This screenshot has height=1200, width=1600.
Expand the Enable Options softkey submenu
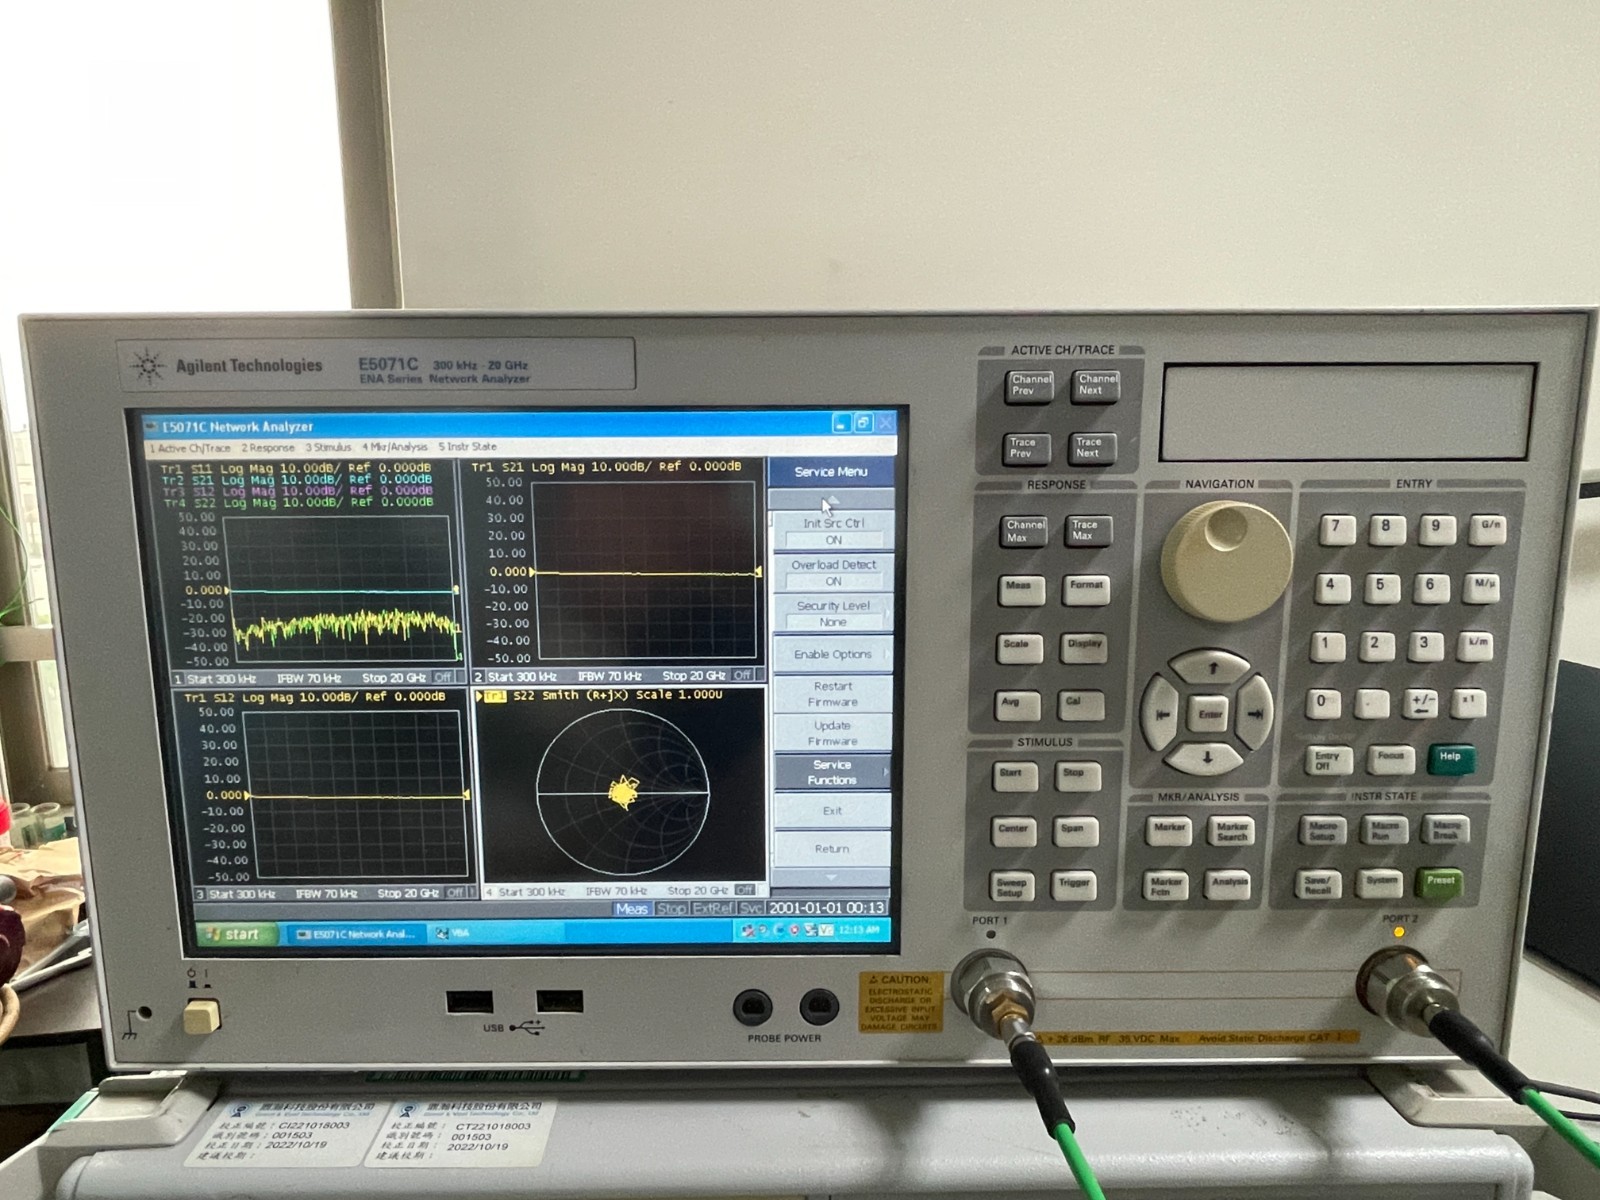pyautogui.click(x=833, y=654)
